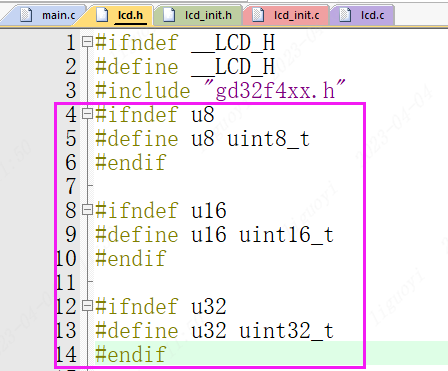Click line number 5 in the margin
Image resolution: width=448 pixels, height=371 pixels.
point(71,138)
